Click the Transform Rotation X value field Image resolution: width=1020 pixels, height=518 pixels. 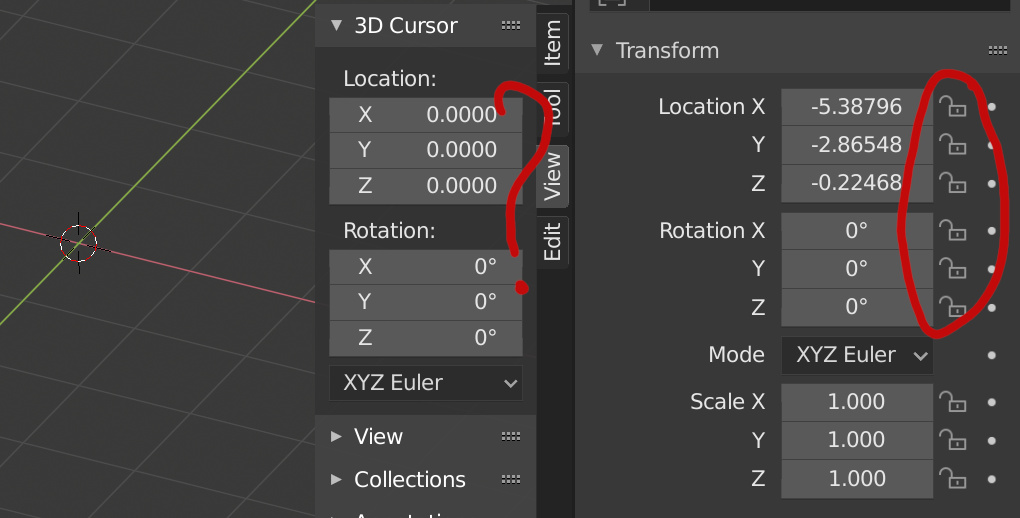(x=857, y=230)
